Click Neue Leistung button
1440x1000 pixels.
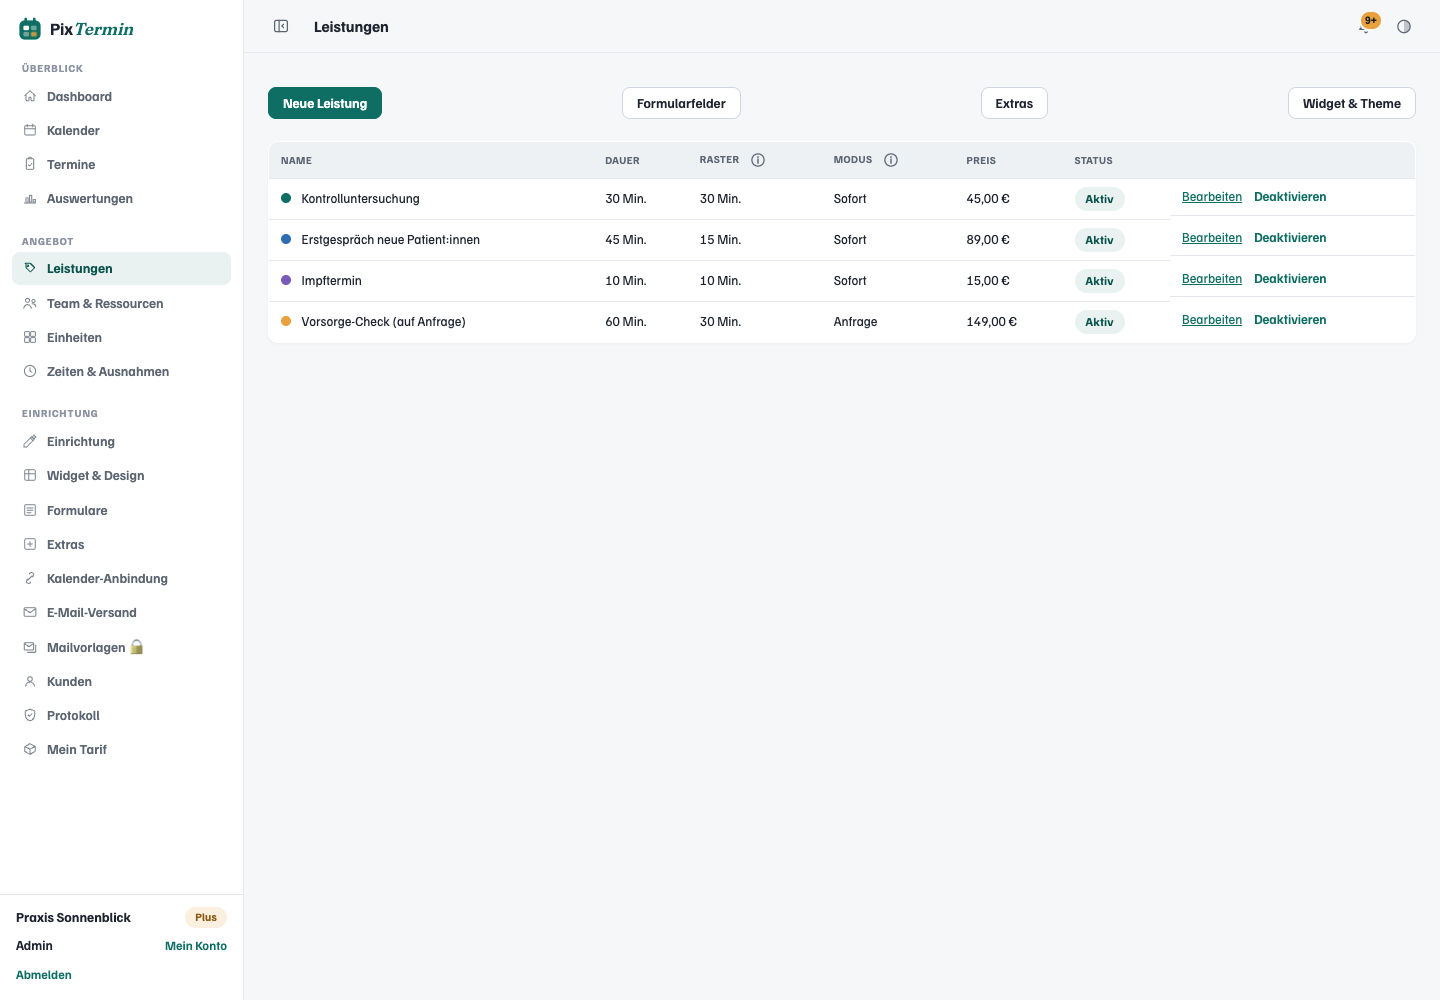click(x=325, y=103)
